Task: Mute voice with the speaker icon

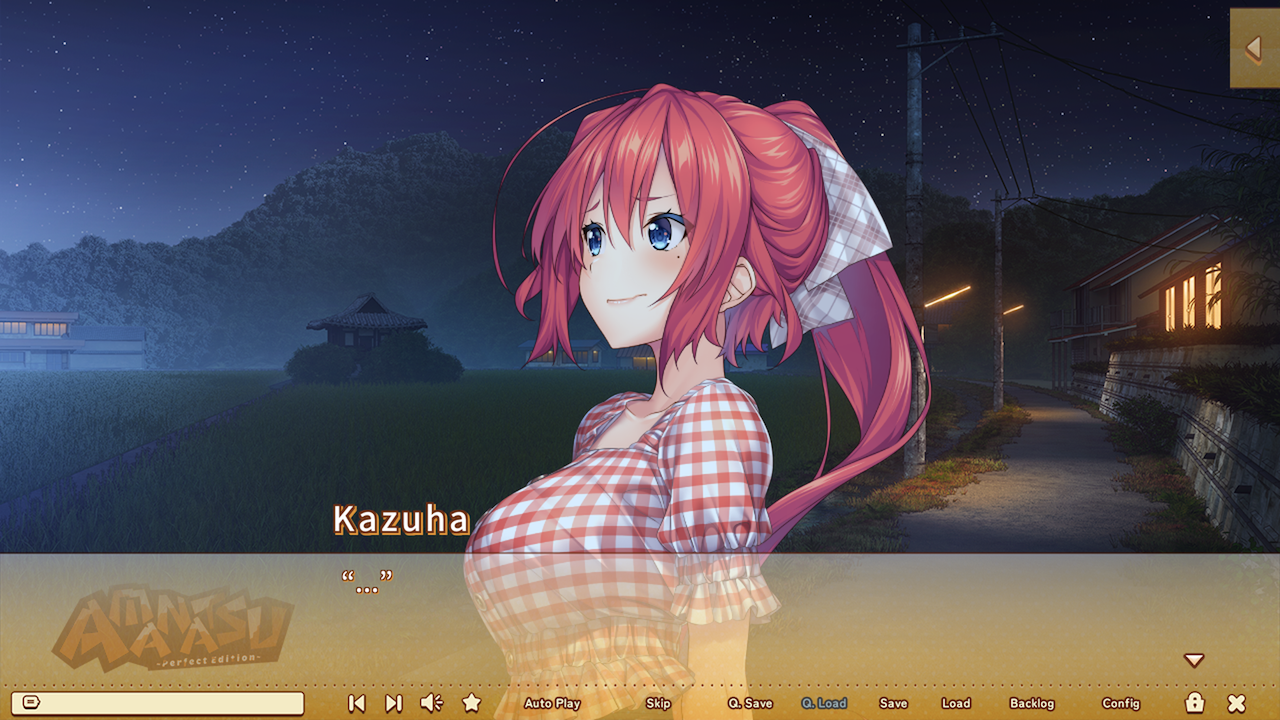Action: [x=431, y=703]
